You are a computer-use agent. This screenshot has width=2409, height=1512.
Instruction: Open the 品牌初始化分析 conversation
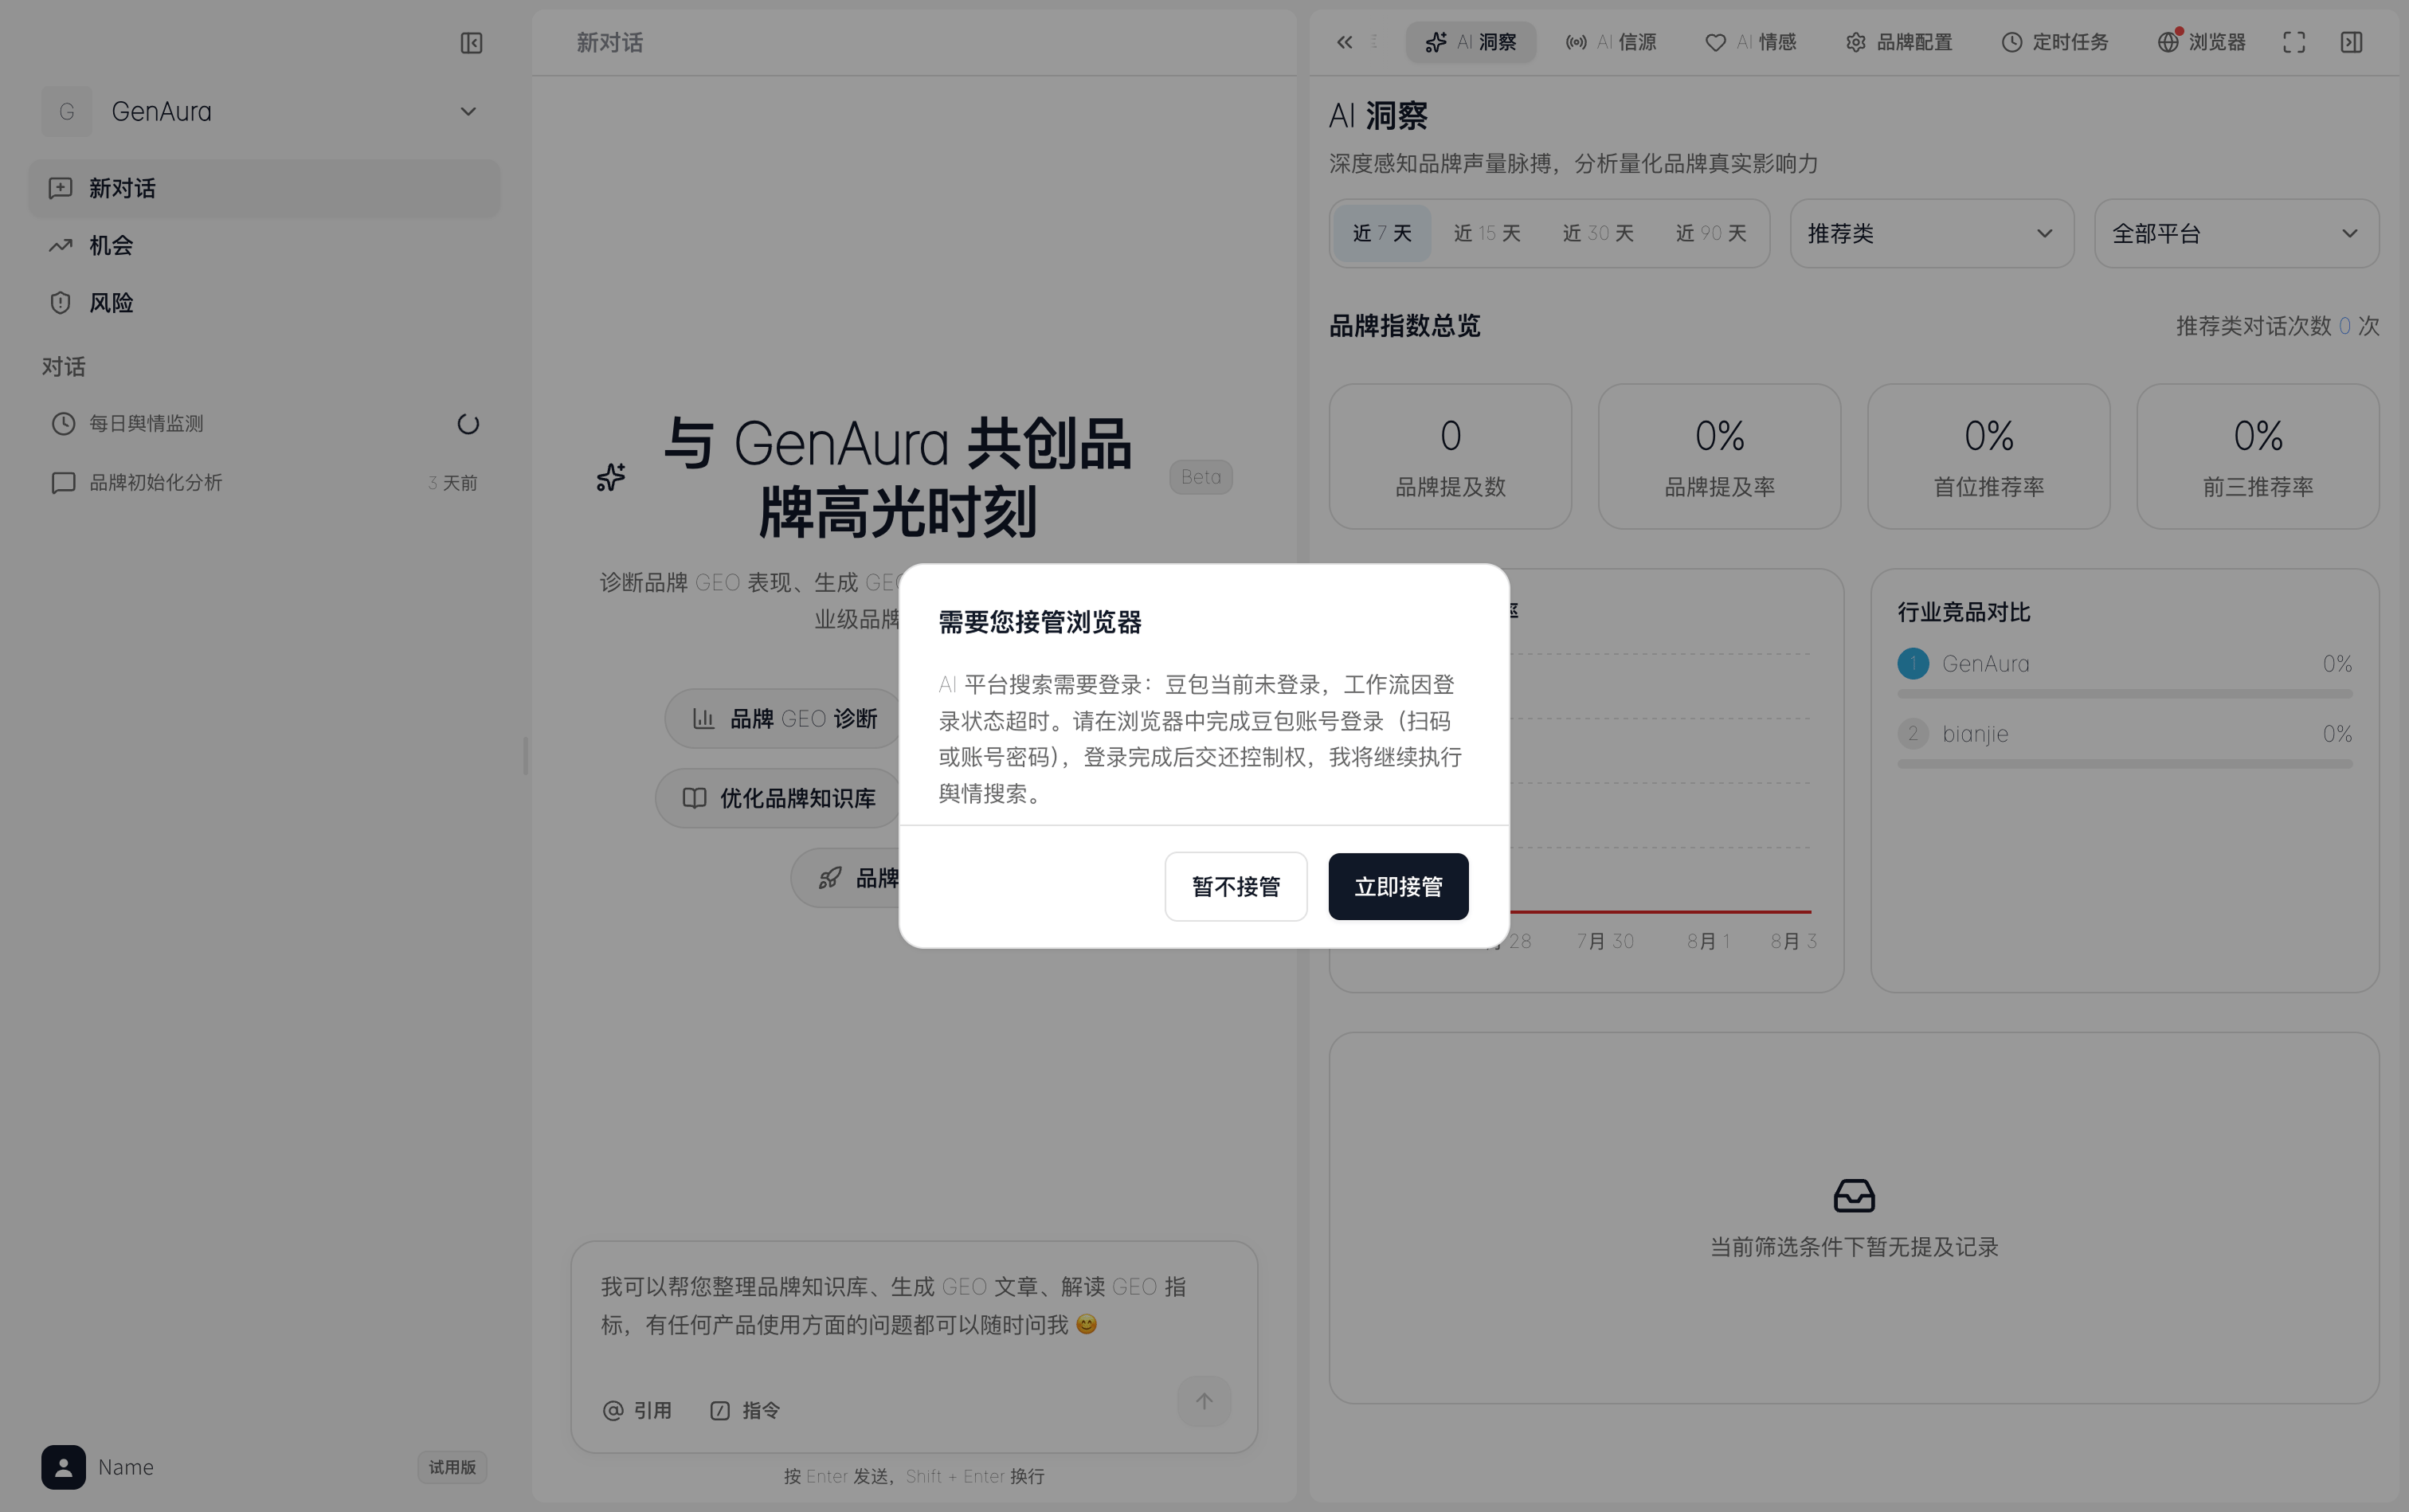click(264, 483)
